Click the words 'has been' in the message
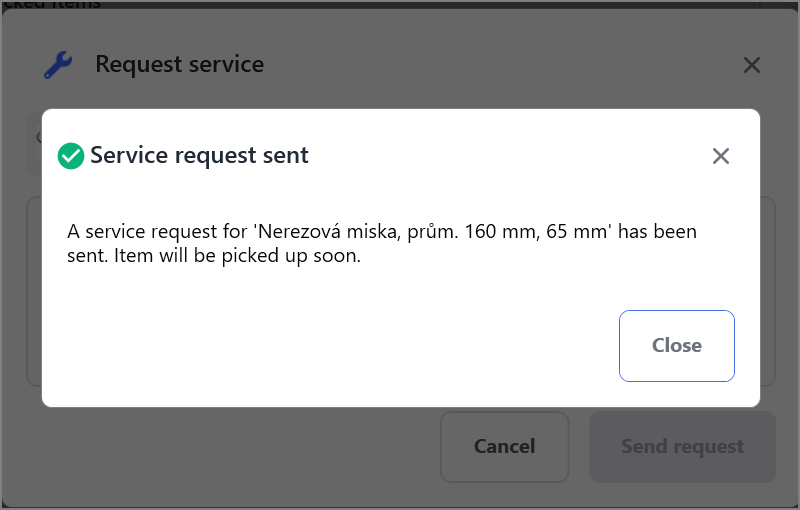The height and width of the screenshot is (510, 800). (x=657, y=232)
